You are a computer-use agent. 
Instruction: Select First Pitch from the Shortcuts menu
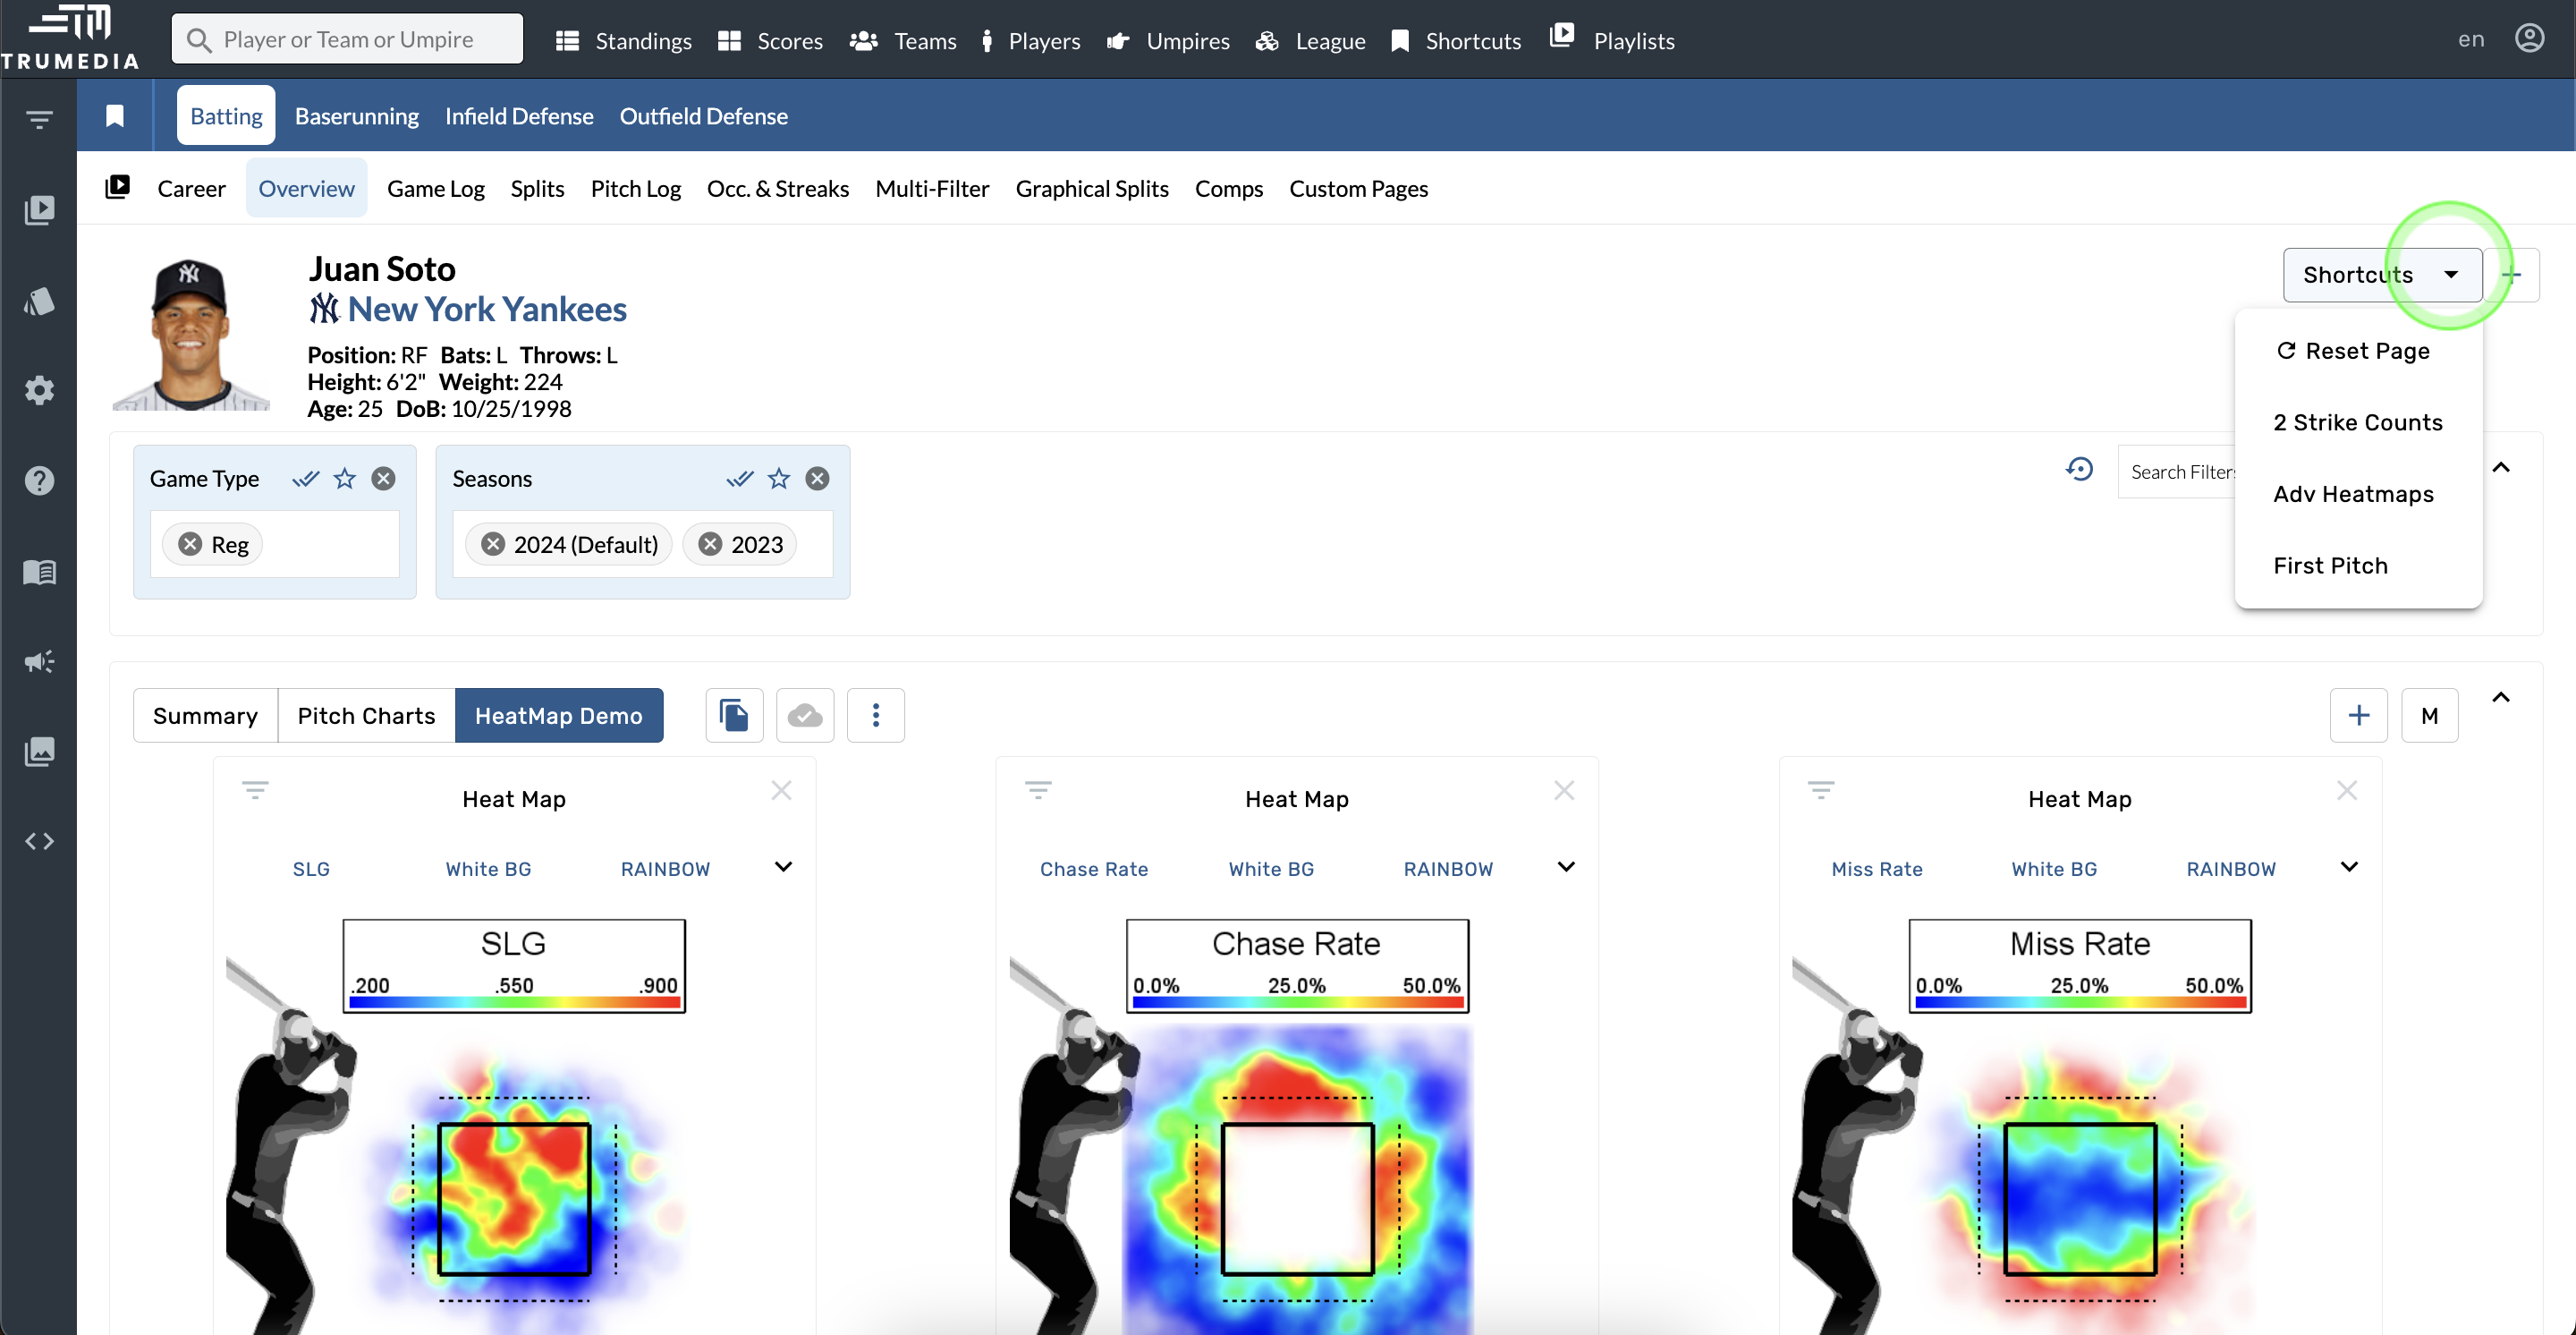[2329, 564]
